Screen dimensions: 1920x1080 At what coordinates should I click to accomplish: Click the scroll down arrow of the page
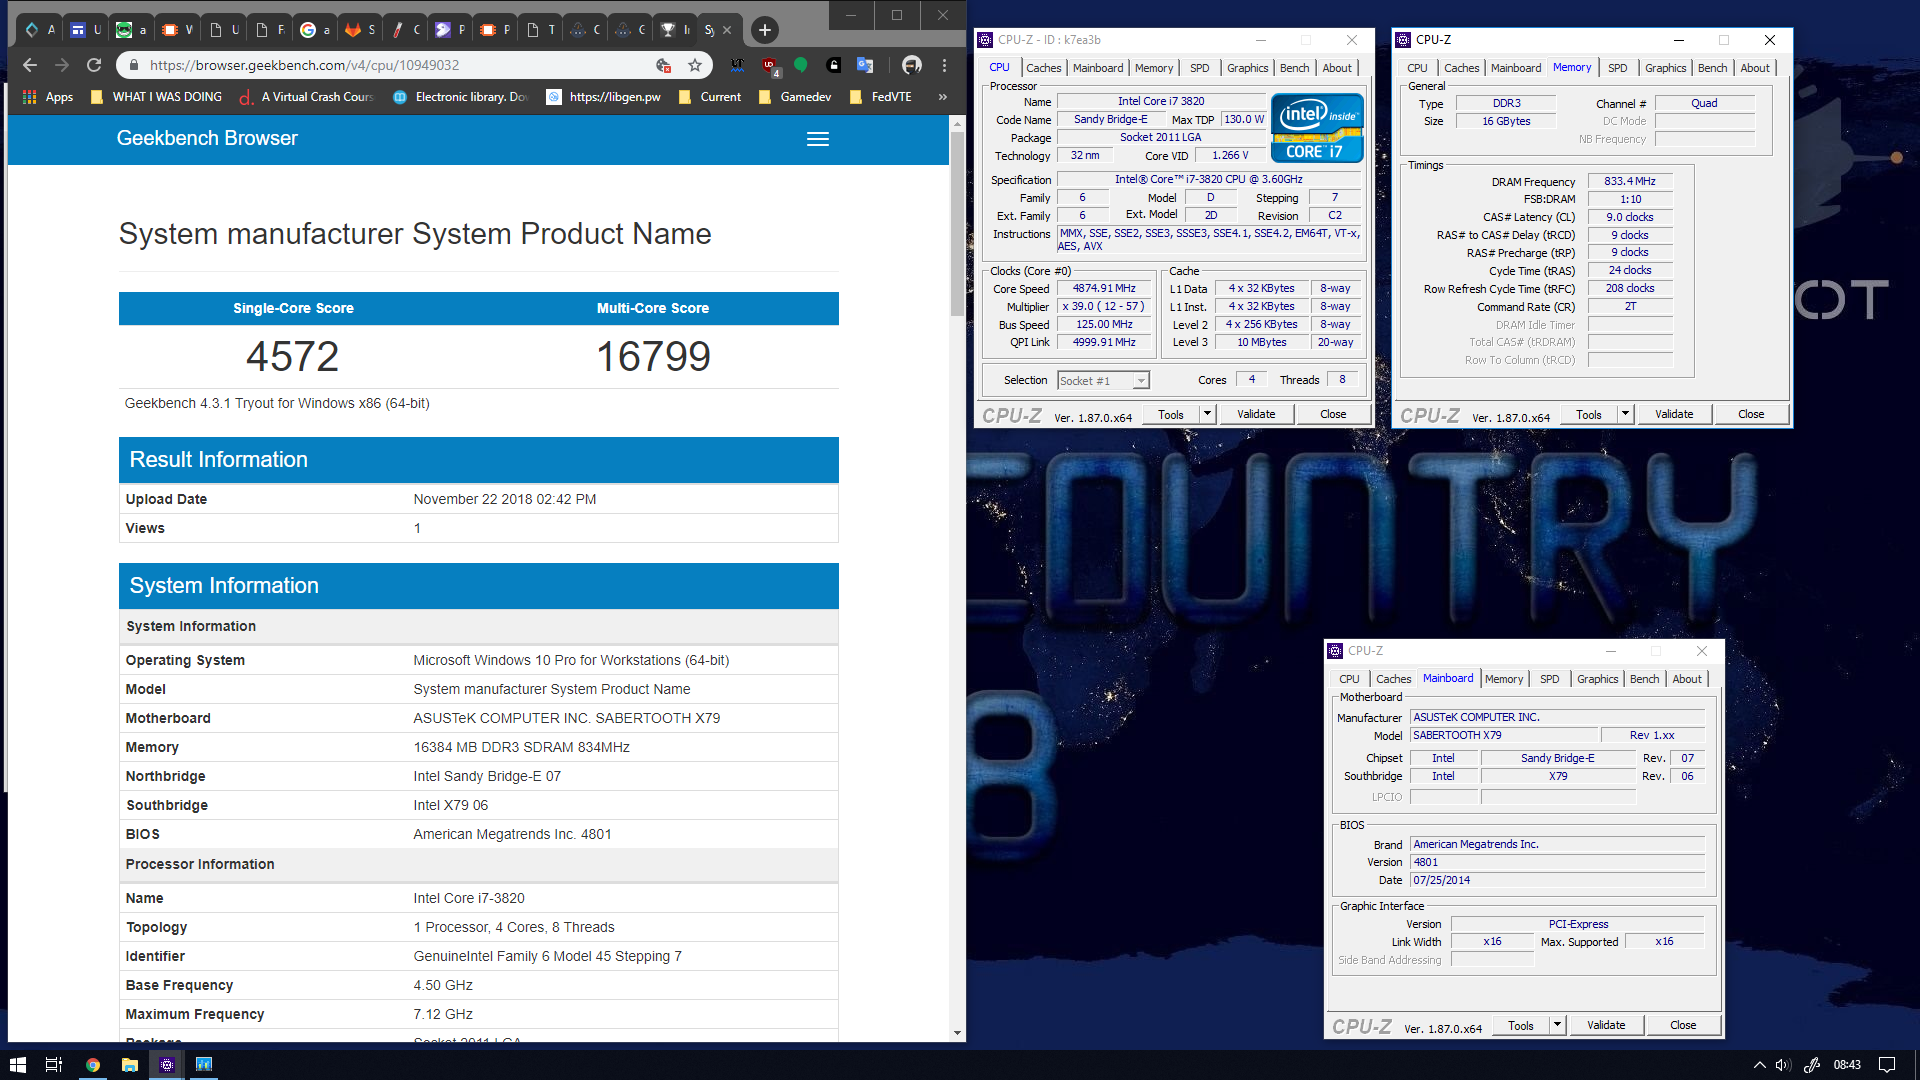click(957, 1033)
